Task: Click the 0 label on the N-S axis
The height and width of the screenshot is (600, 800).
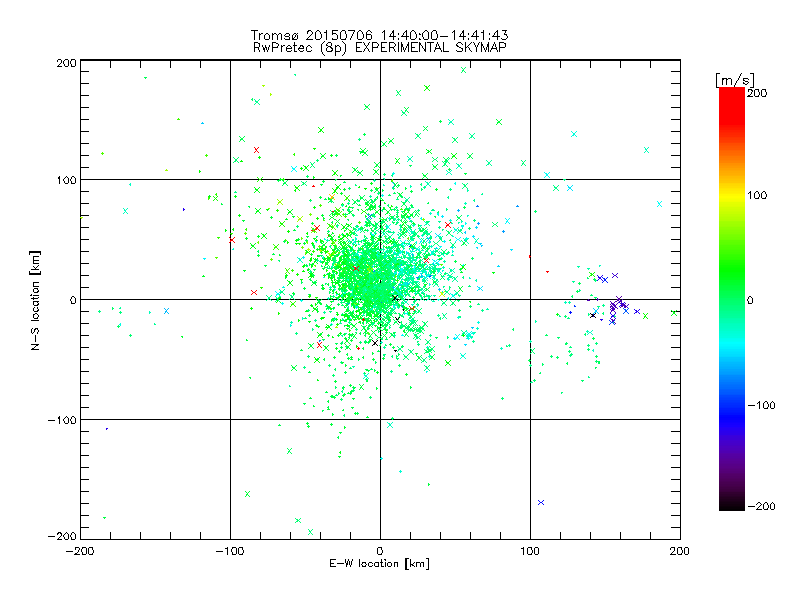Action: [x=73, y=300]
